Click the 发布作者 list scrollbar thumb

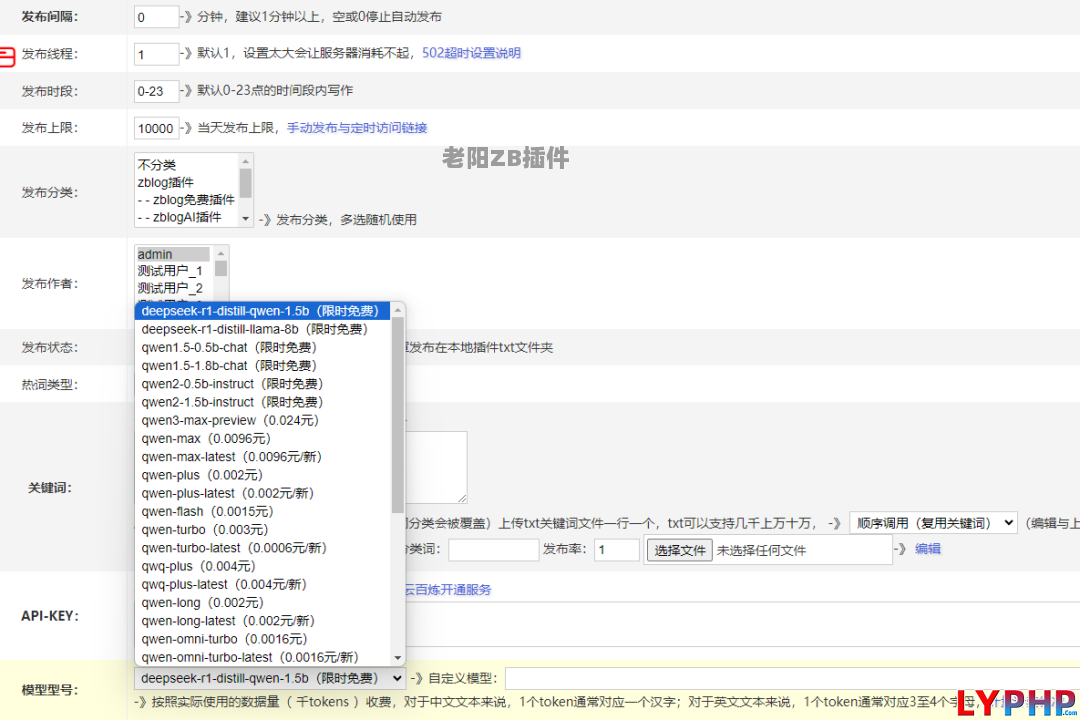click(220, 268)
